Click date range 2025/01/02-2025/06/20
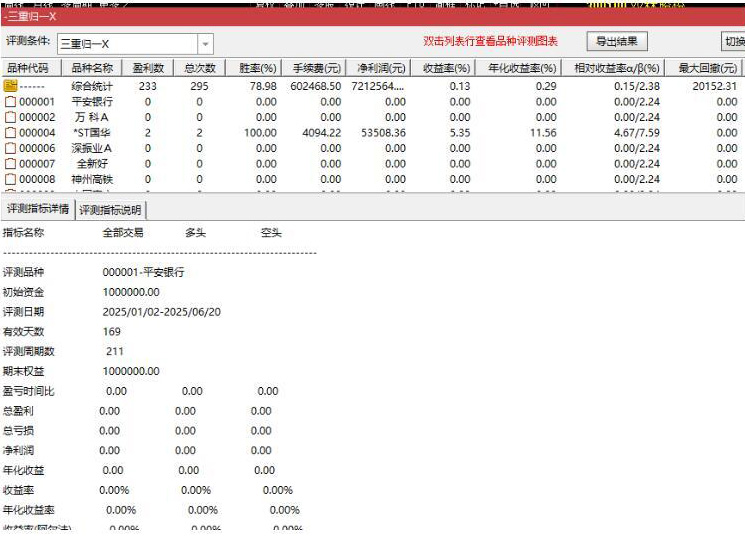745x544 pixels. (x=162, y=312)
